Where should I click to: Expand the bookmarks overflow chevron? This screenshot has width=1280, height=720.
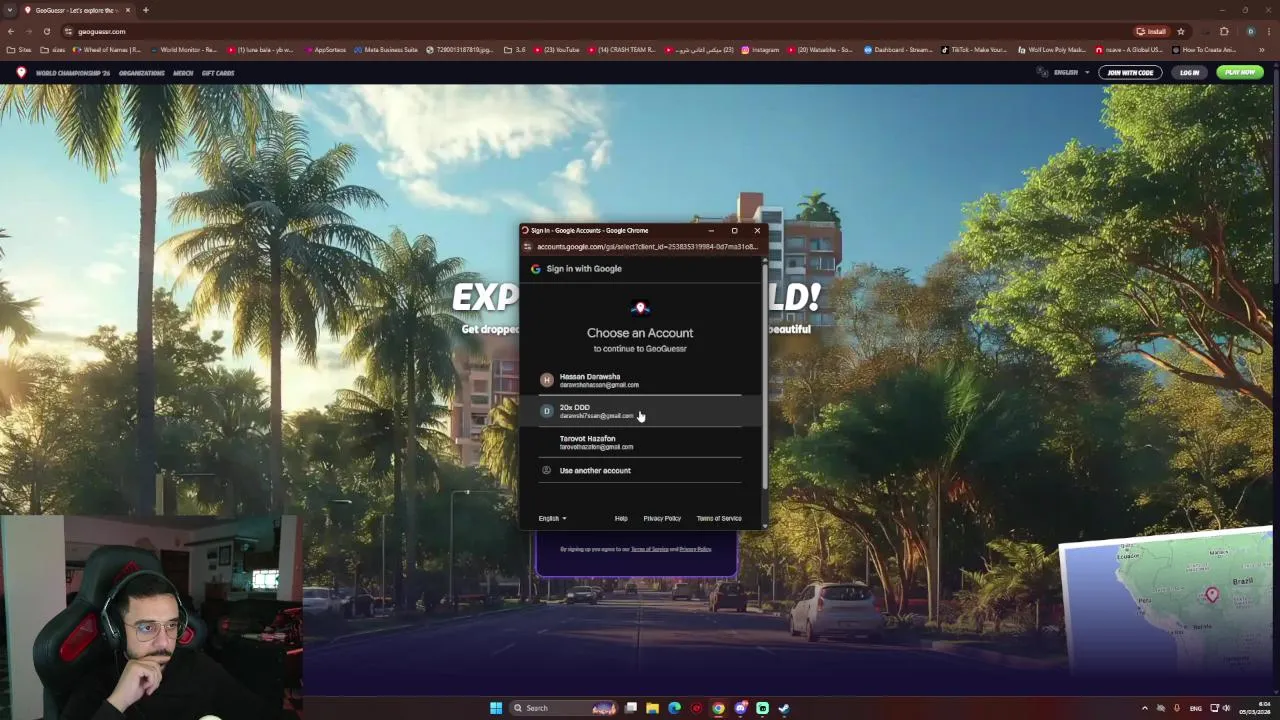[1263, 49]
